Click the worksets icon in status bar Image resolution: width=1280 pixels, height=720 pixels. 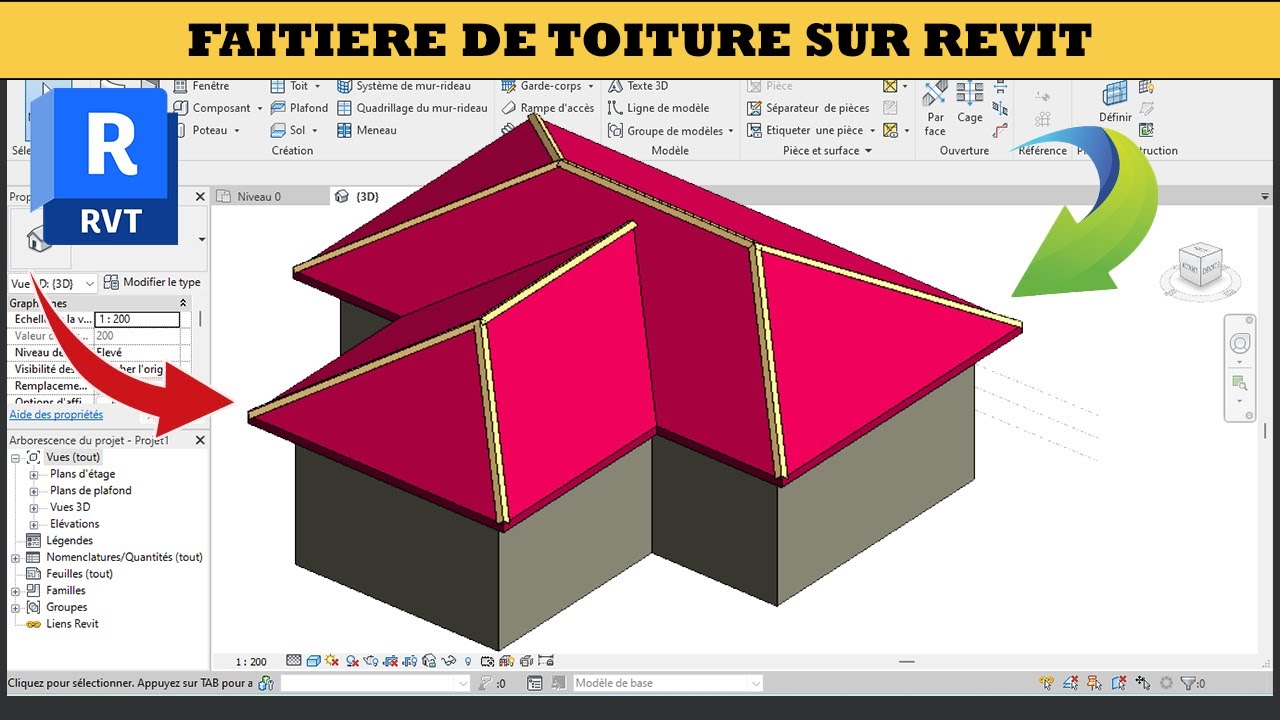point(266,684)
